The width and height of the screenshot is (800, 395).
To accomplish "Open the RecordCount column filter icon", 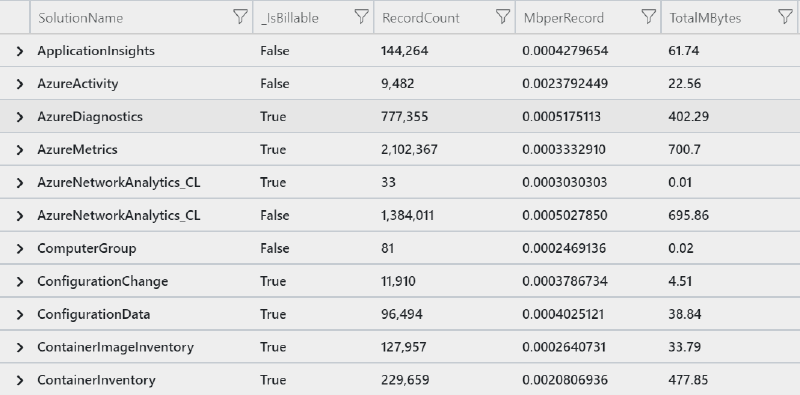I will pos(503,17).
